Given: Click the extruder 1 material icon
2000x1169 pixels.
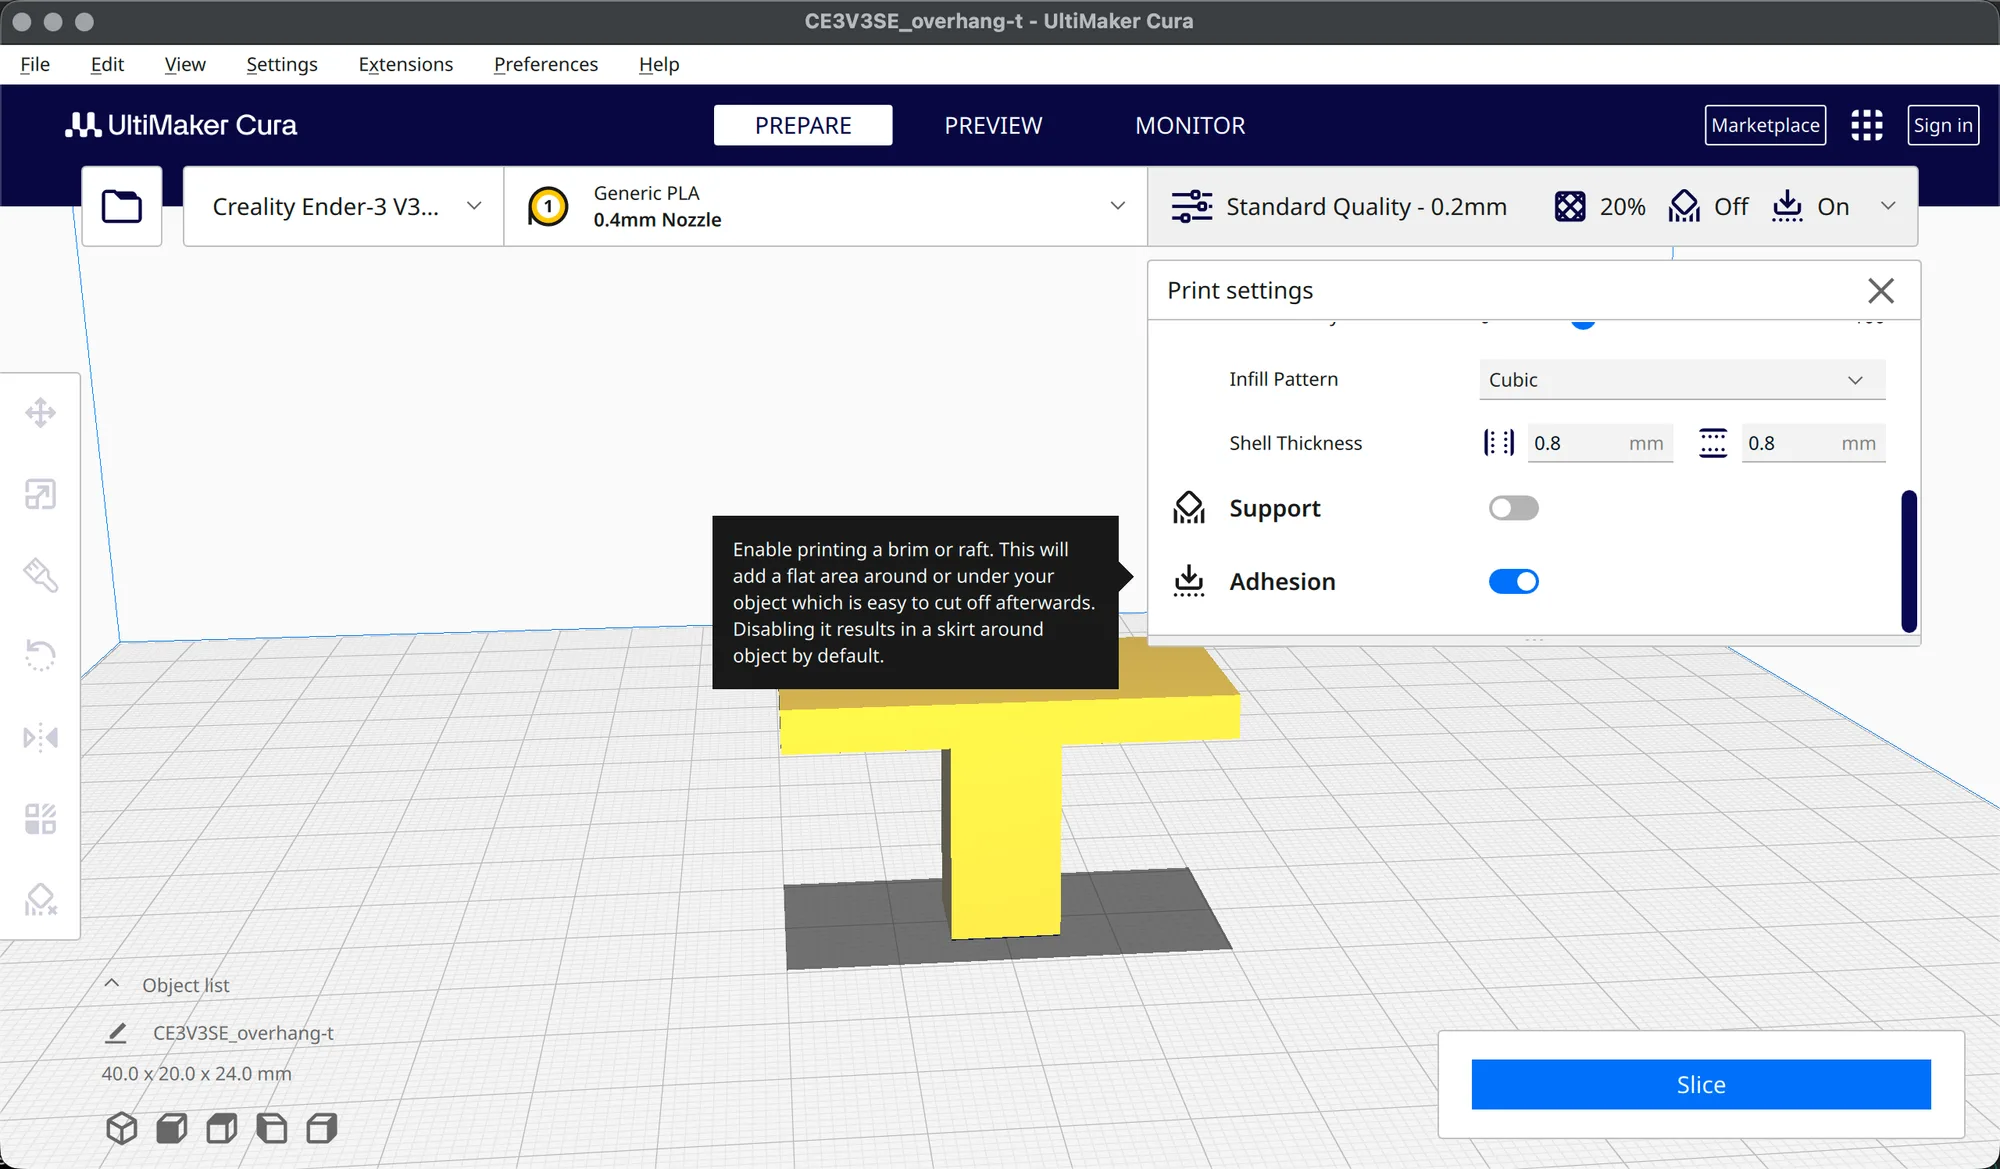Looking at the screenshot, I should coord(548,206).
